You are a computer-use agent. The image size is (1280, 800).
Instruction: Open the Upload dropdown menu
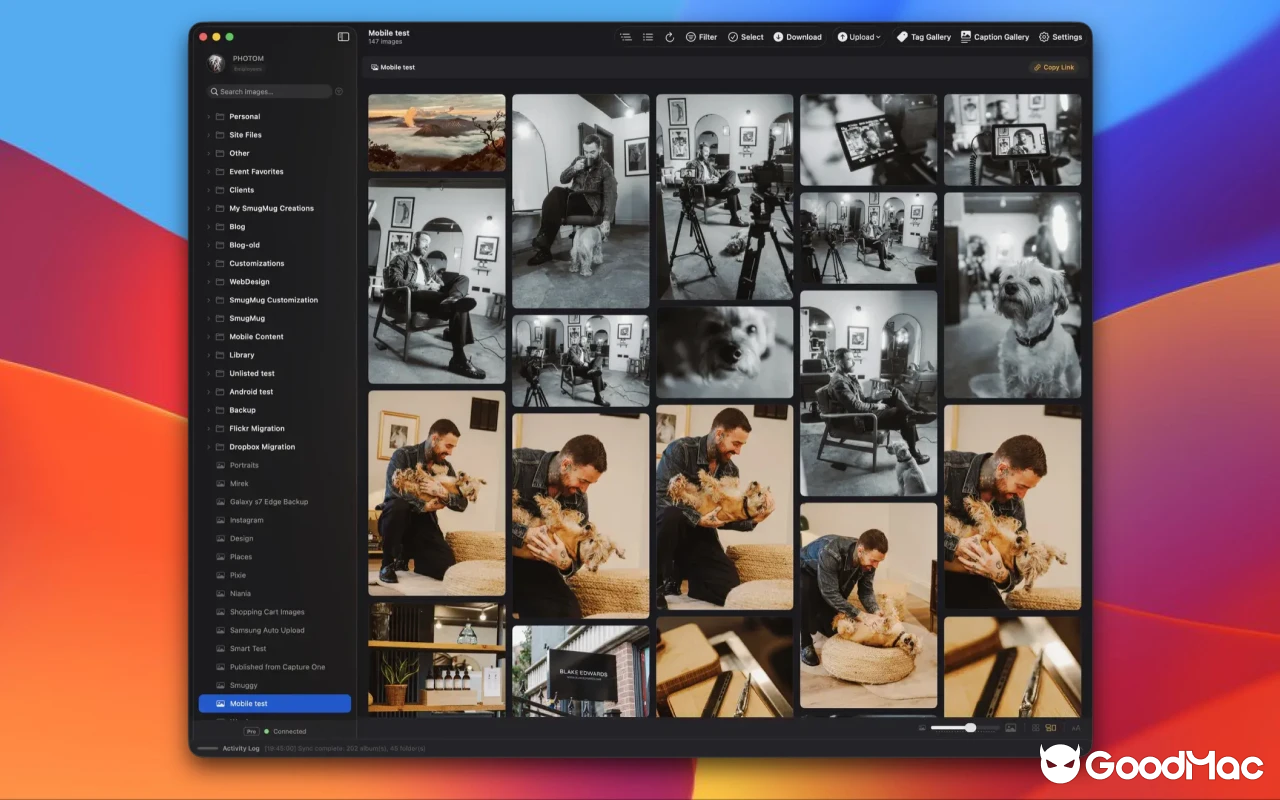[860, 37]
